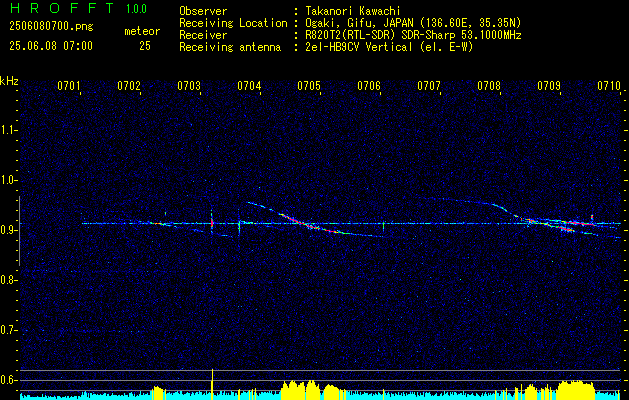Click the 2el-HB9CV Vertical antenna text
The height and width of the screenshot is (400, 629).
pos(389,47)
